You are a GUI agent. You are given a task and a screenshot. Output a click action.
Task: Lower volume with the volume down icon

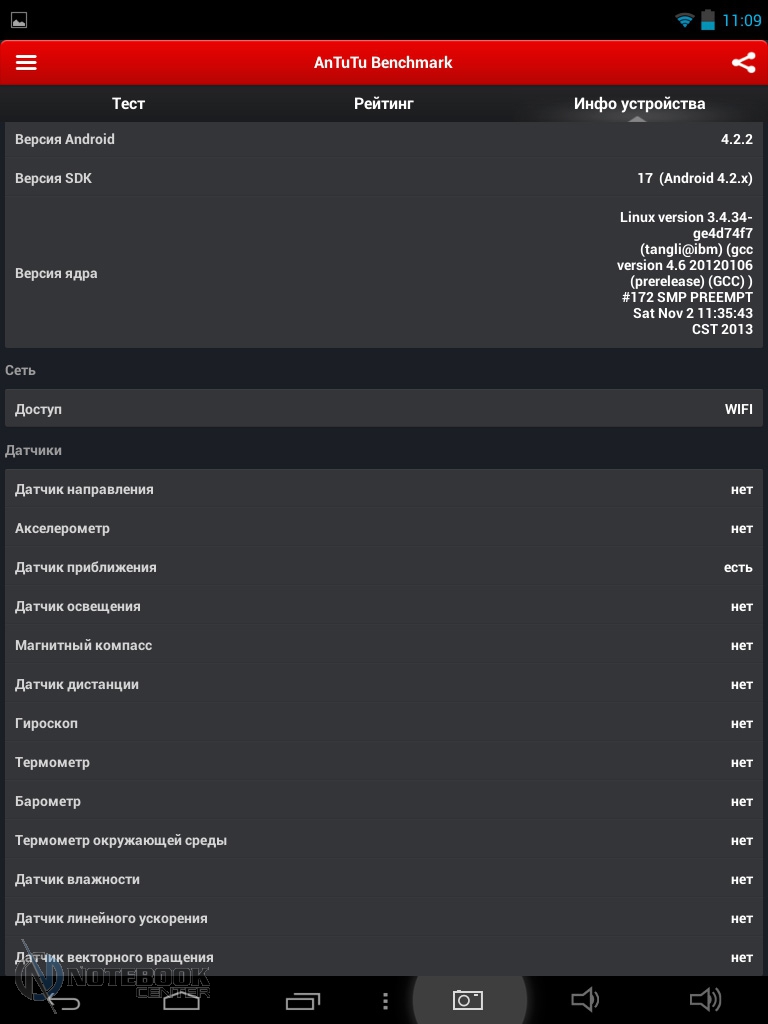click(x=584, y=1000)
